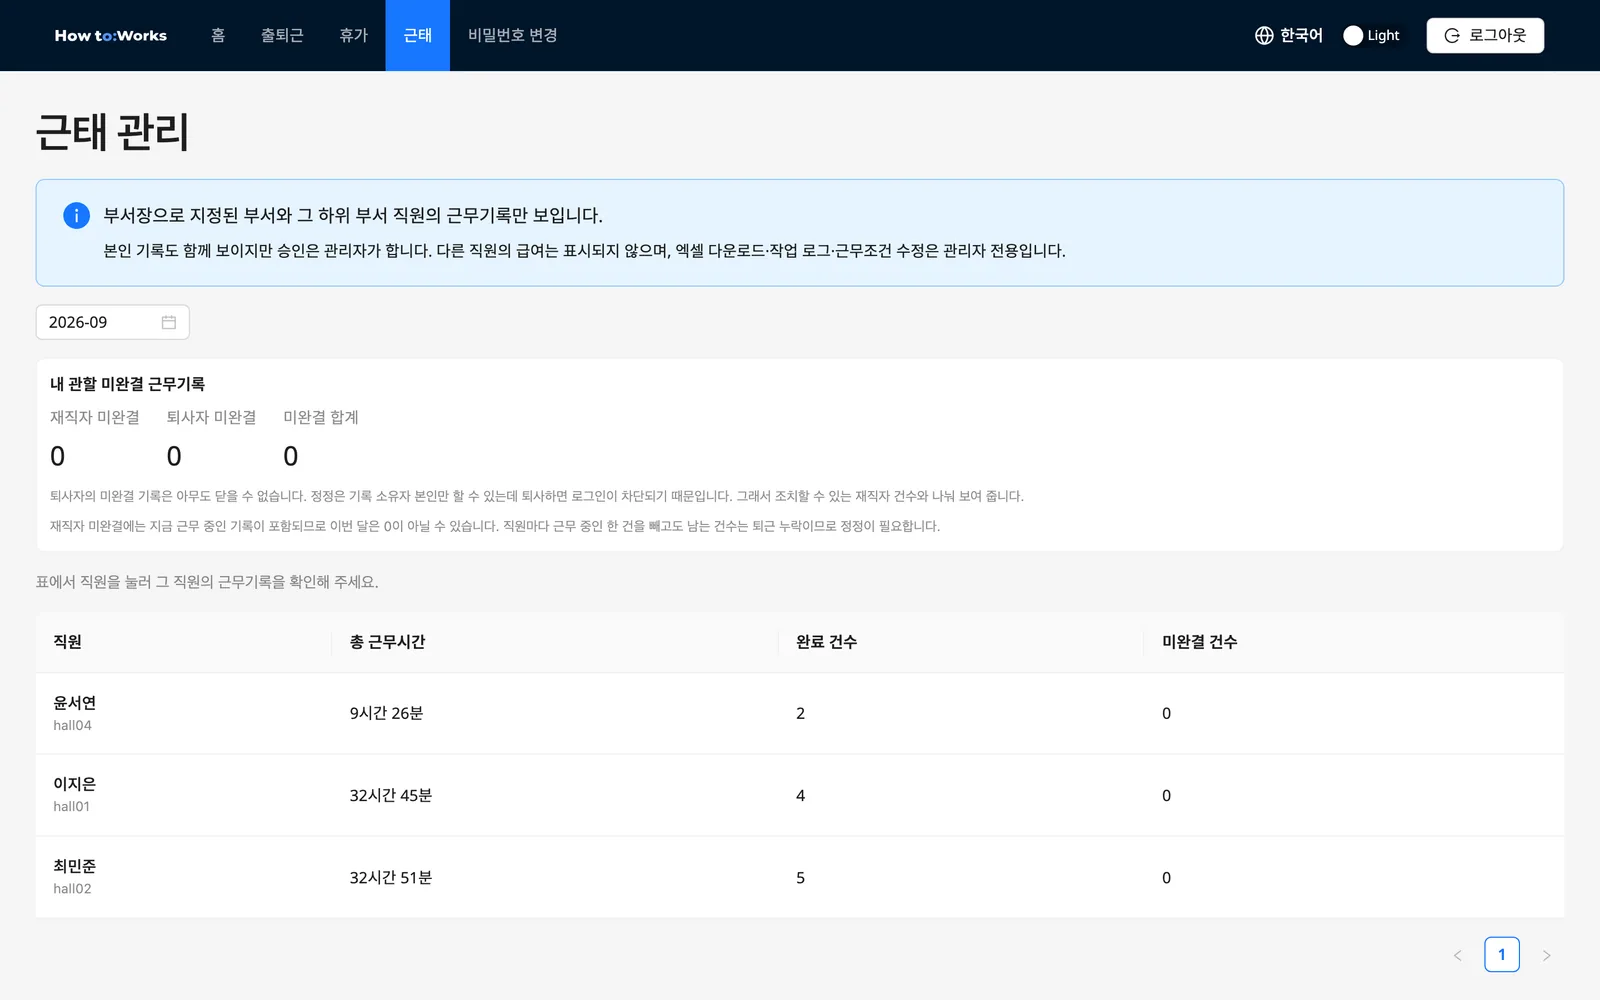The height and width of the screenshot is (1000, 1600).
Task: Click the blue info icon in notice
Action: click(x=76, y=215)
